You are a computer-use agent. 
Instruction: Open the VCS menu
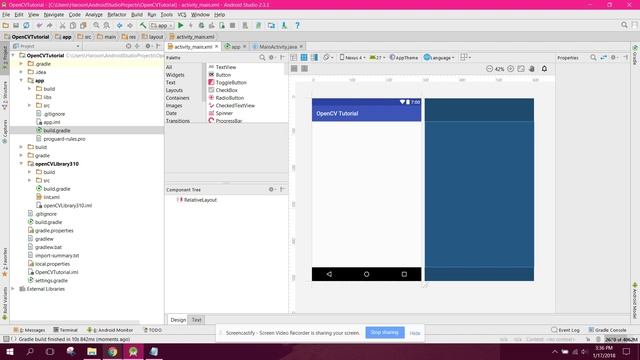click(x=182, y=15)
